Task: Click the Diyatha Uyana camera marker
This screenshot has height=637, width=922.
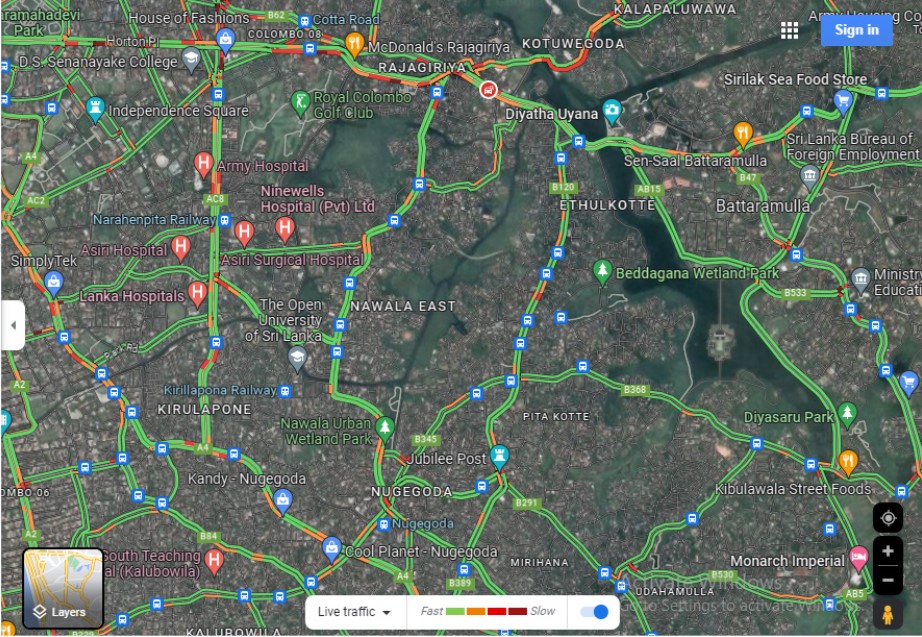Action: coord(612,112)
